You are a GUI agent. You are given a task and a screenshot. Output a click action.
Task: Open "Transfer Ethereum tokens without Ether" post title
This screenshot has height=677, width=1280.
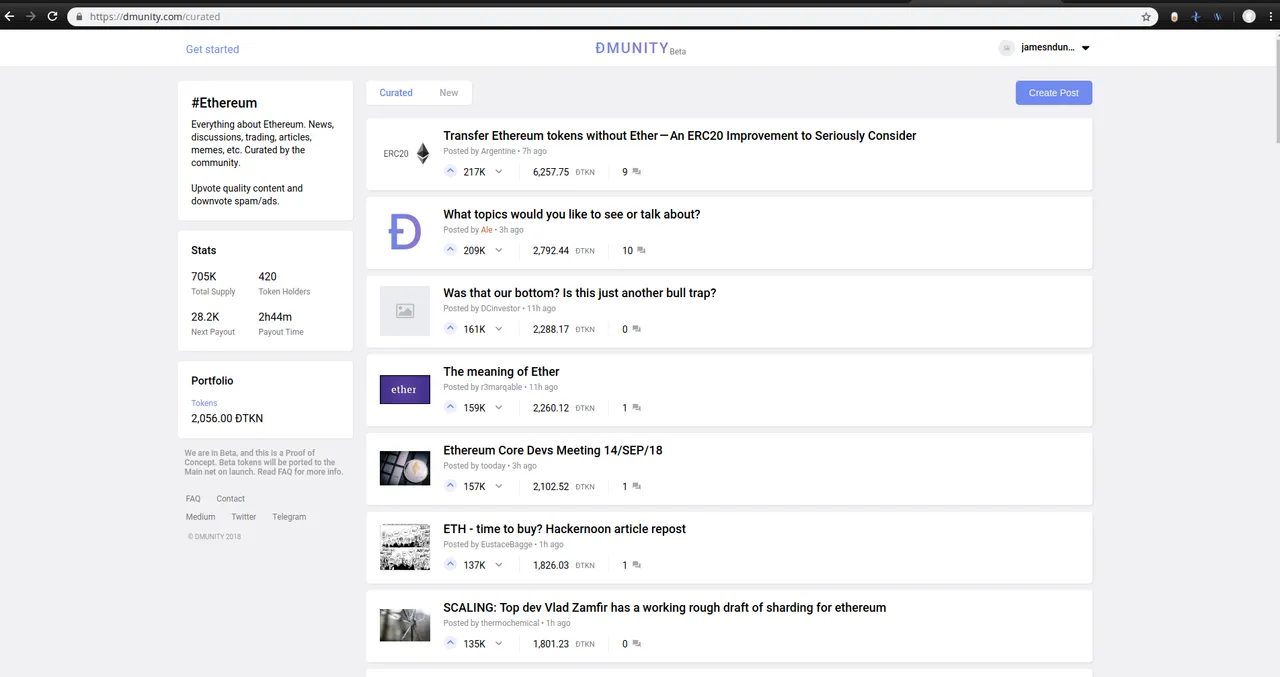[x=680, y=136]
